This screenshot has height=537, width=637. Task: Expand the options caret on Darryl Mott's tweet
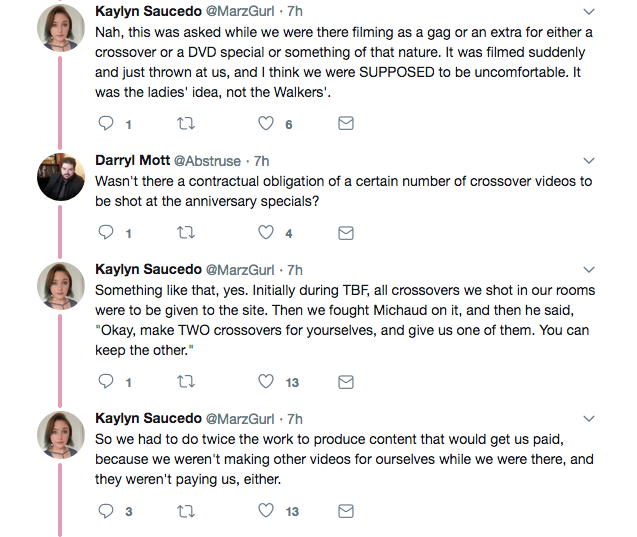click(x=588, y=160)
